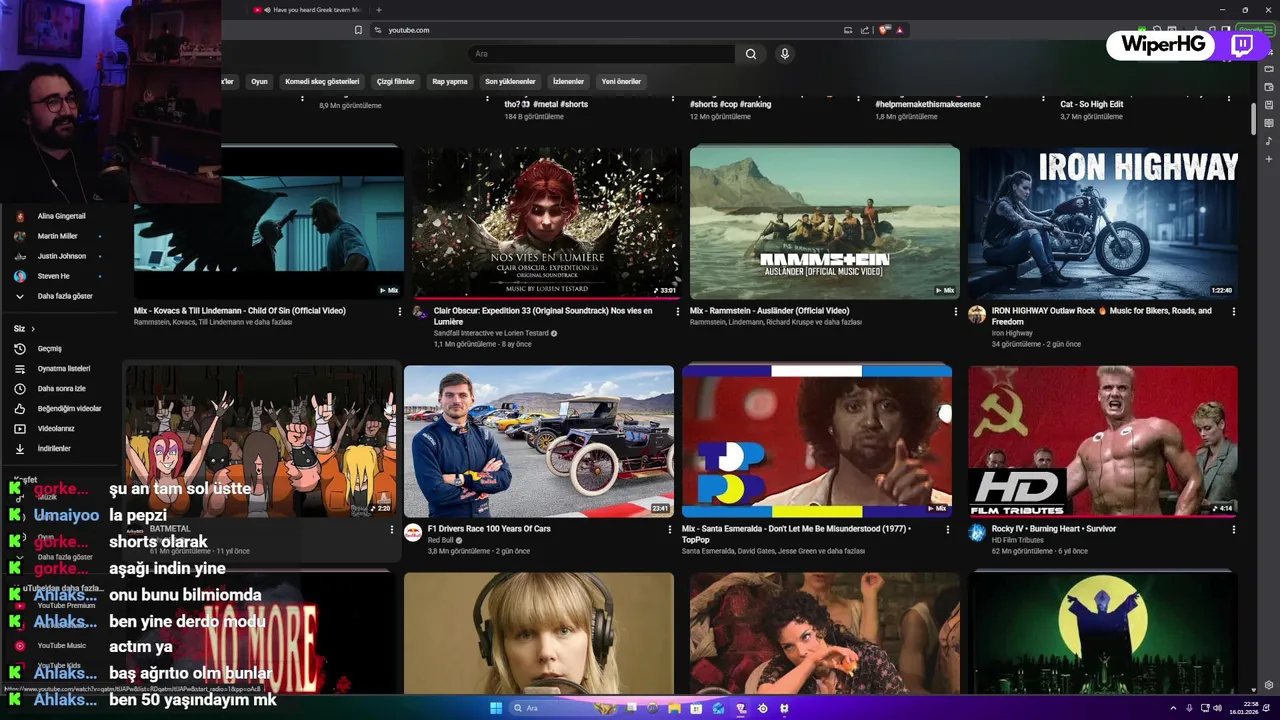Select the Komedi skeç gösterileri chip
Viewport: 1280px width, 720px height.
click(x=322, y=82)
